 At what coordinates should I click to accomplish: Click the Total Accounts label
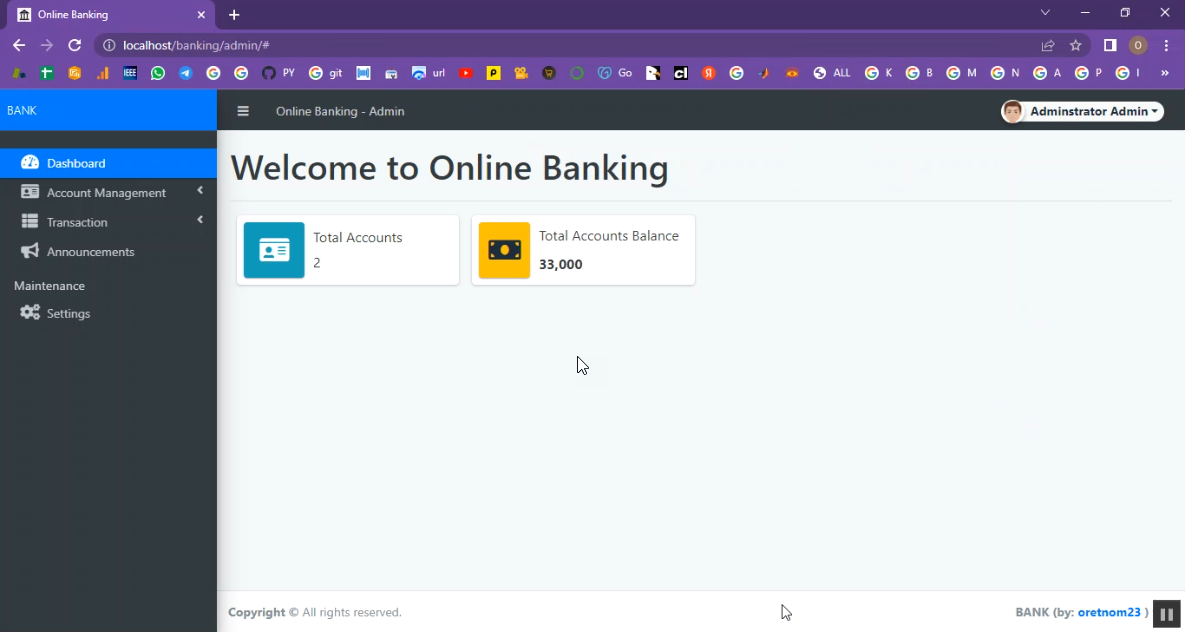pyautogui.click(x=357, y=237)
